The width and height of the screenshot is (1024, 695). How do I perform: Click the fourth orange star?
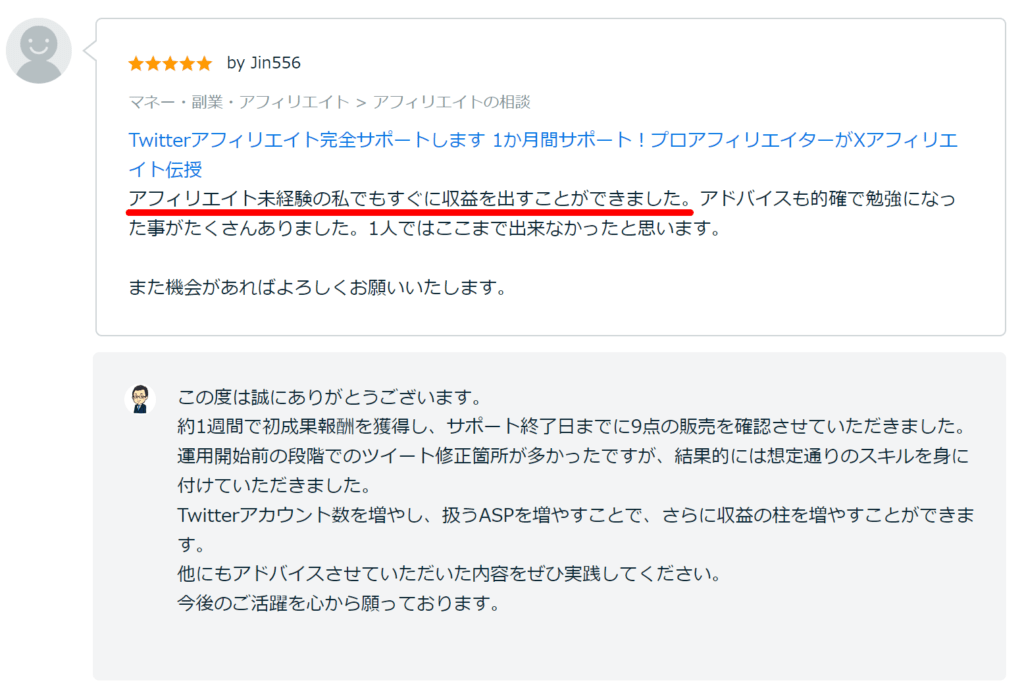[x=187, y=62]
